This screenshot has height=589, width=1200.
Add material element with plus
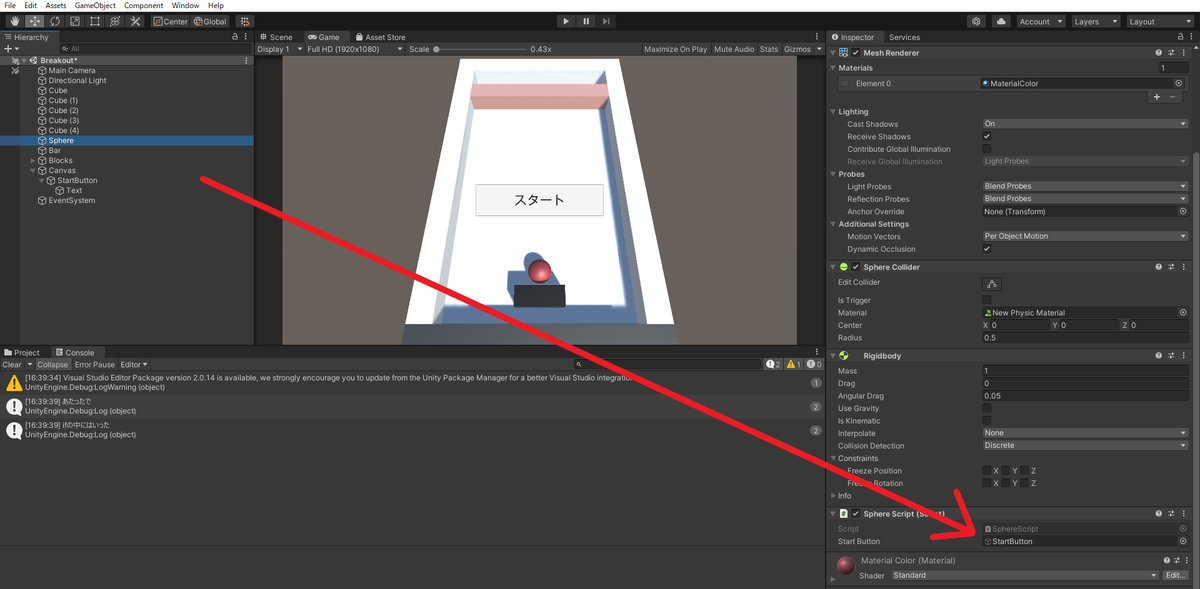coord(1157,97)
